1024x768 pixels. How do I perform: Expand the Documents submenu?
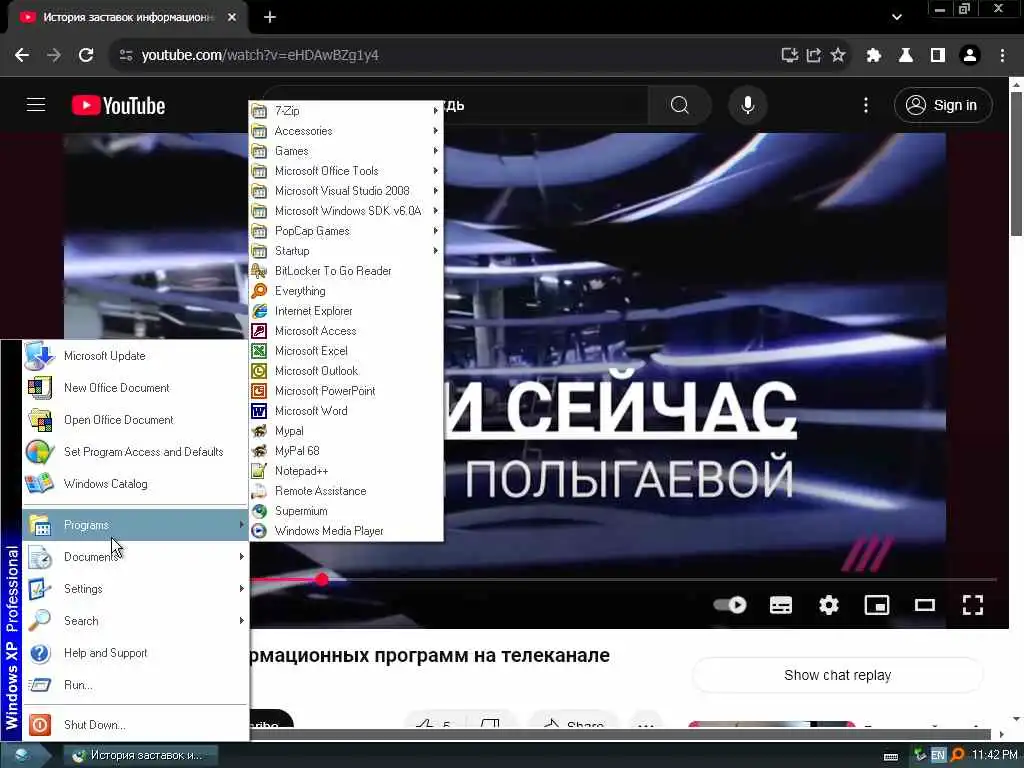[135, 557]
